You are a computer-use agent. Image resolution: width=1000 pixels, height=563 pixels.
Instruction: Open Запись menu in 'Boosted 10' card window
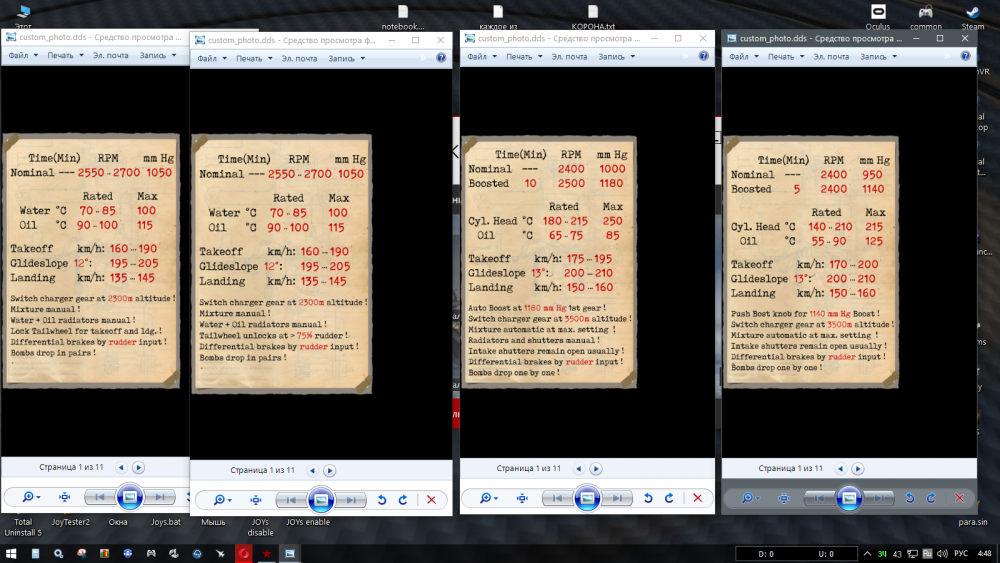point(616,57)
